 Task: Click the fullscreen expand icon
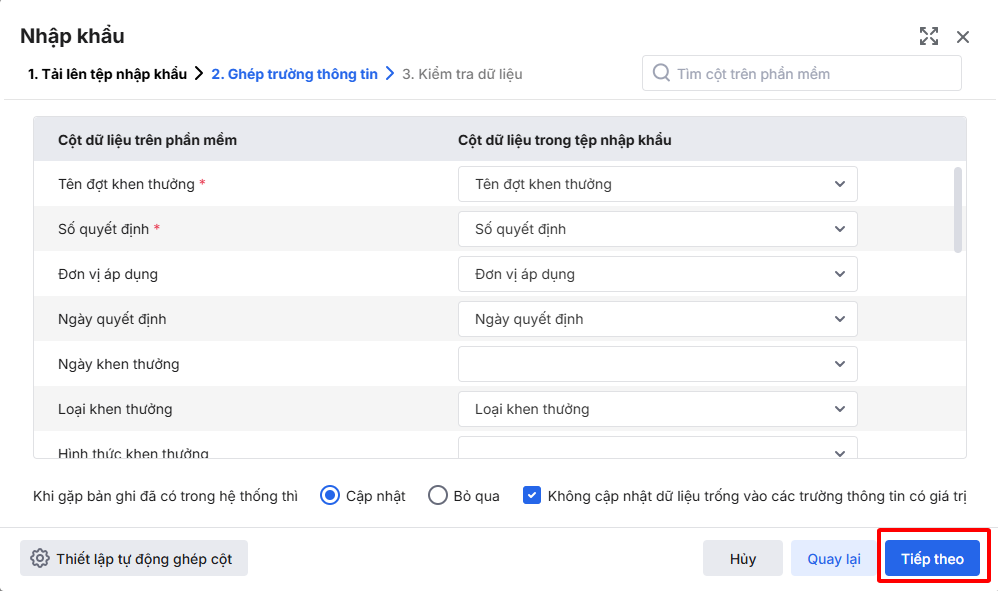(929, 37)
